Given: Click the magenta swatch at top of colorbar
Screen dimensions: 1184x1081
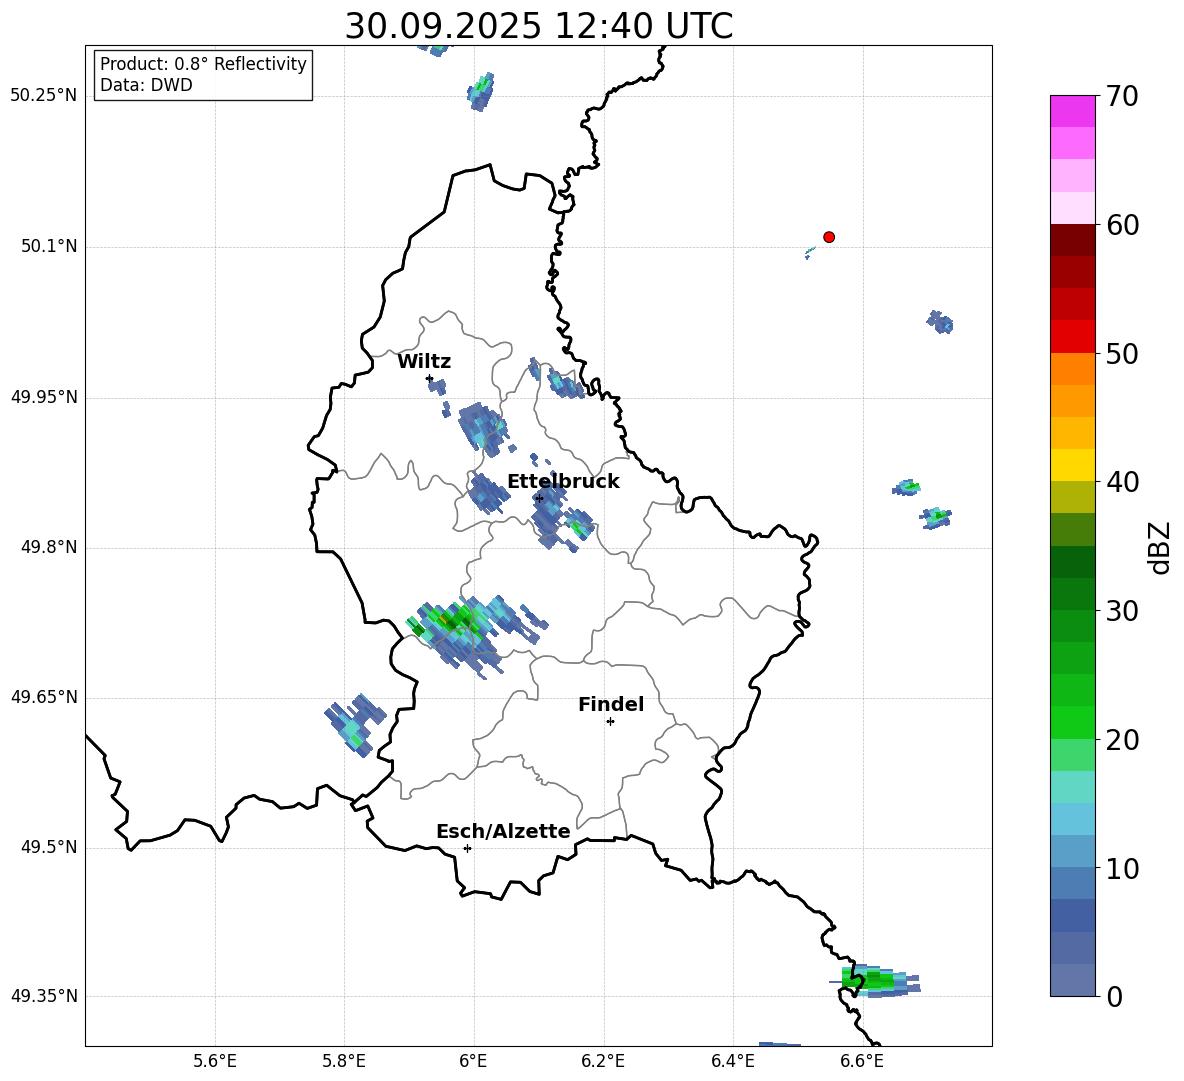Looking at the screenshot, I should click(x=1072, y=112).
